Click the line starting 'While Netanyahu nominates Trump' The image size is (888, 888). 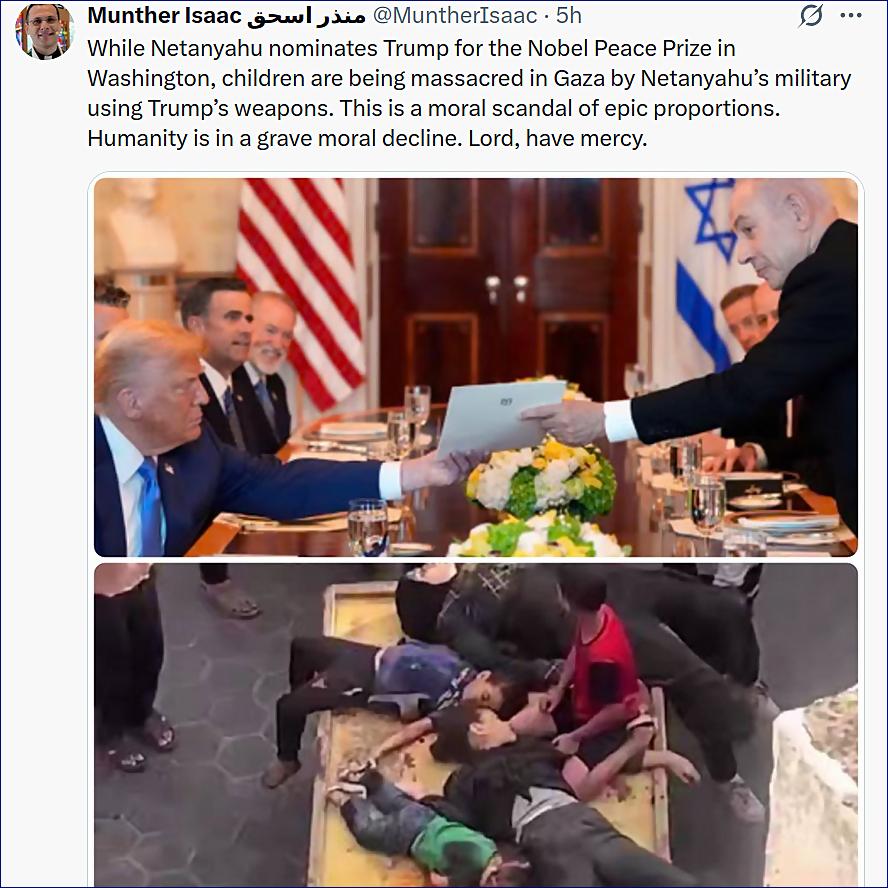pyautogui.click(x=411, y=49)
